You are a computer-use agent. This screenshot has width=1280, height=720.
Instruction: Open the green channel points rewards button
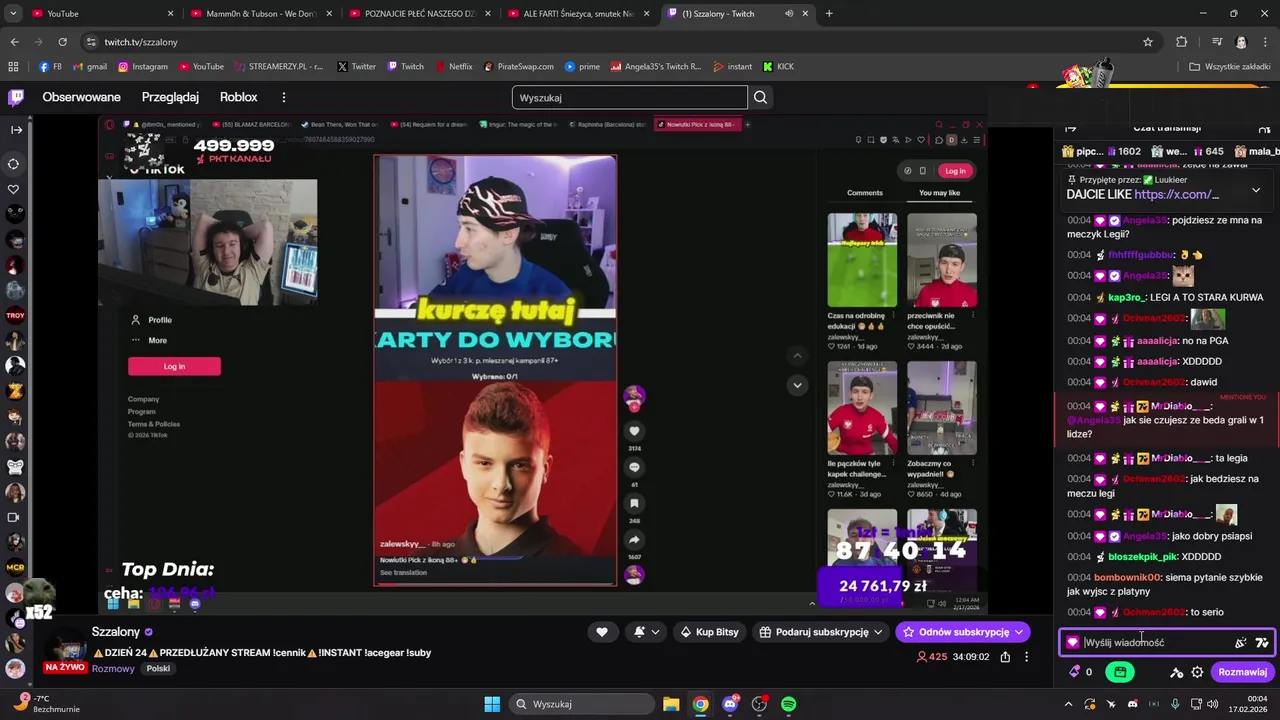[x=1120, y=672]
